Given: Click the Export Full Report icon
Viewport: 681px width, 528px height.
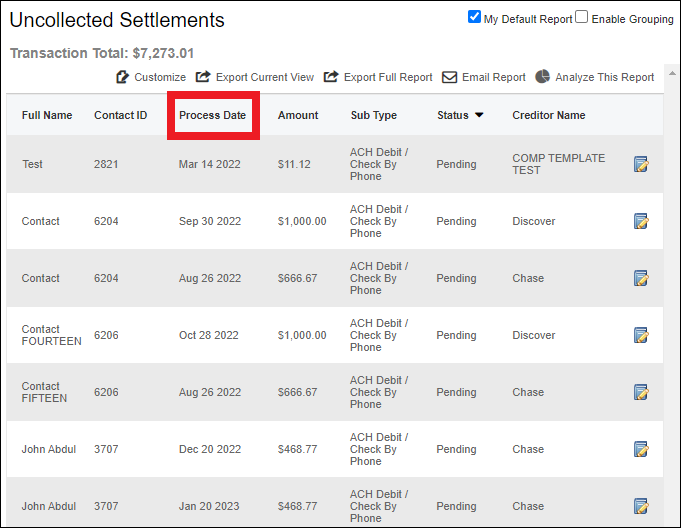Looking at the screenshot, I should 331,76.
